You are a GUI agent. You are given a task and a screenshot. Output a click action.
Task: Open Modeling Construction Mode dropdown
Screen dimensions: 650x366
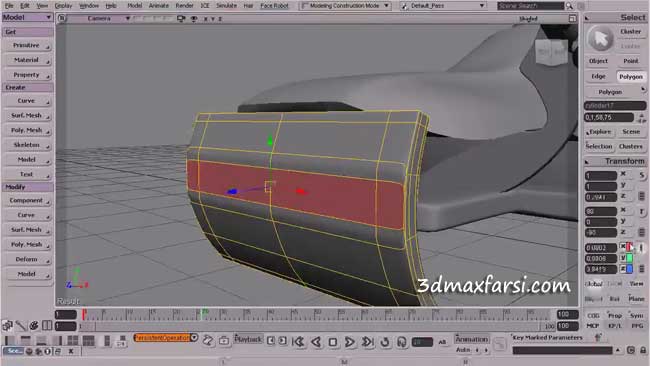(345, 6)
